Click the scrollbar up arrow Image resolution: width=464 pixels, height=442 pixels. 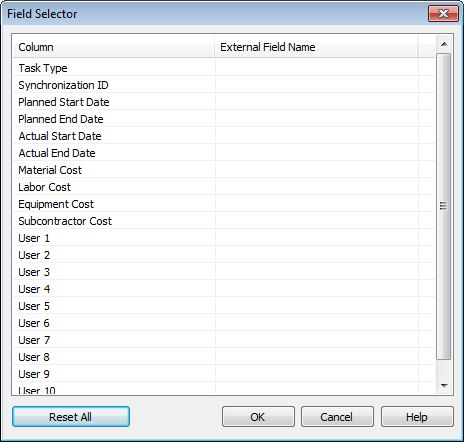[x=444, y=44]
